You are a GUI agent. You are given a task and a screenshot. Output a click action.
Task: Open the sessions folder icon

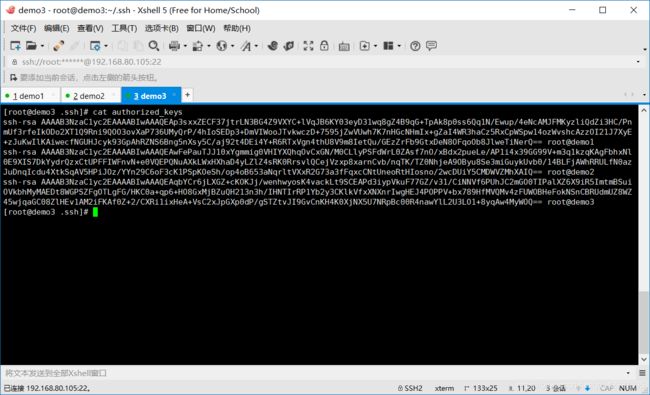(x=32, y=46)
